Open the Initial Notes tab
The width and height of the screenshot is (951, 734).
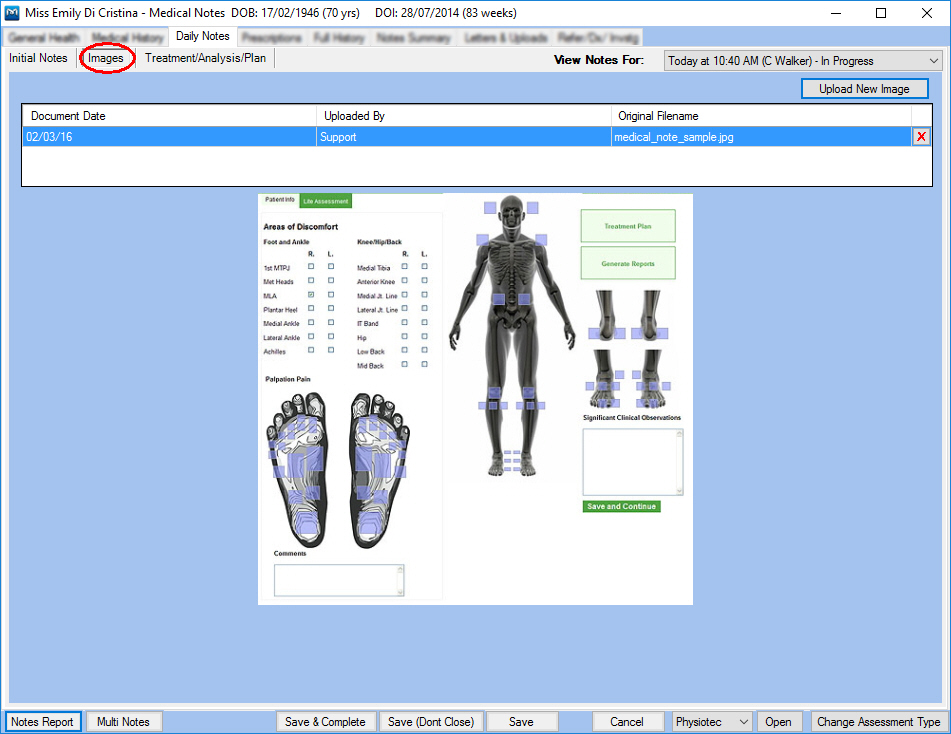pos(39,58)
